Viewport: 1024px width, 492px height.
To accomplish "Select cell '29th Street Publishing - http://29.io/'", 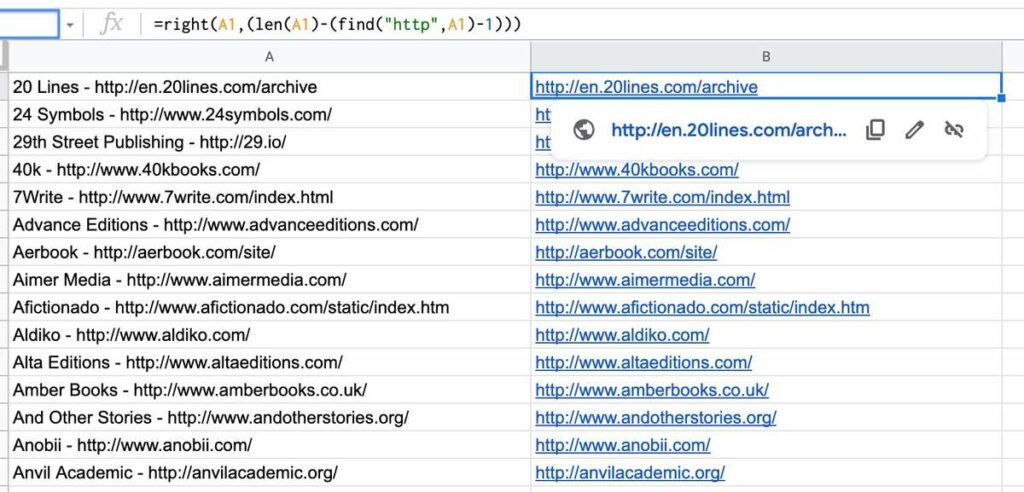I will [x=269, y=142].
